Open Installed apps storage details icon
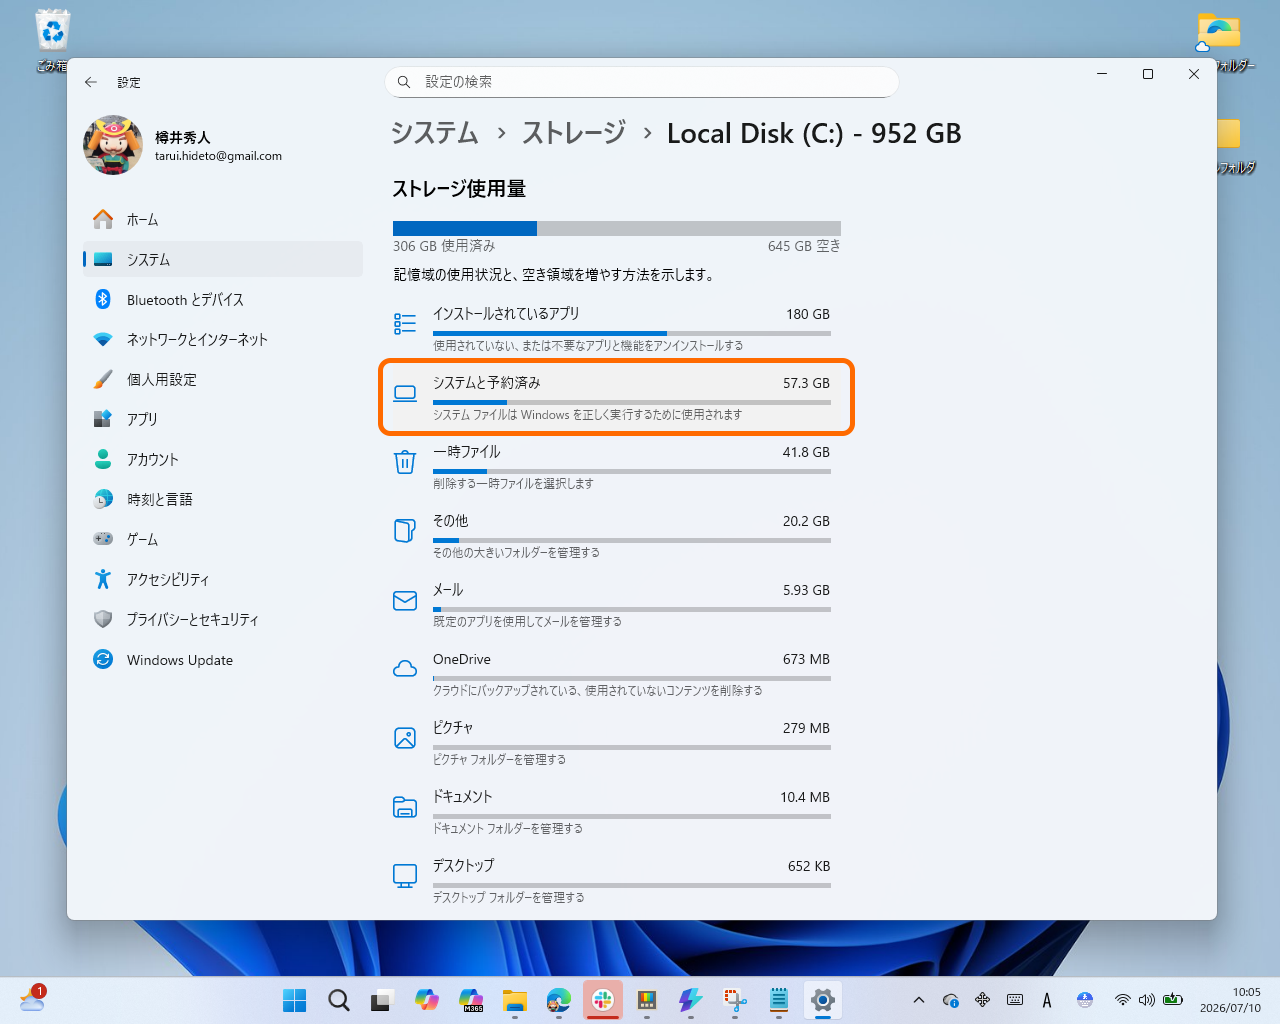The image size is (1280, 1024). click(x=405, y=324)
